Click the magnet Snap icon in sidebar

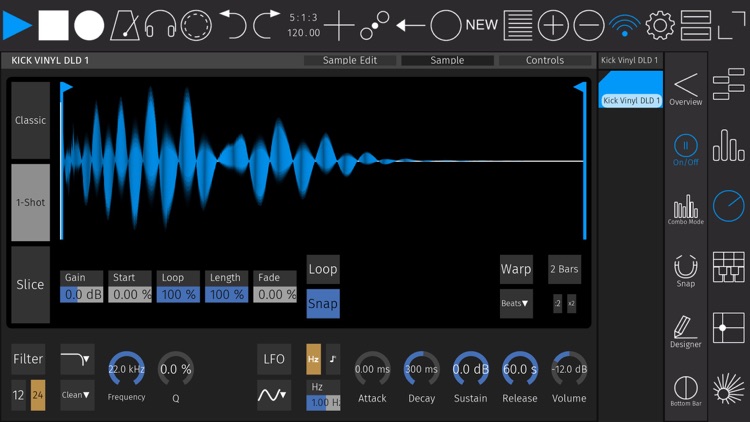click(685, 270)
